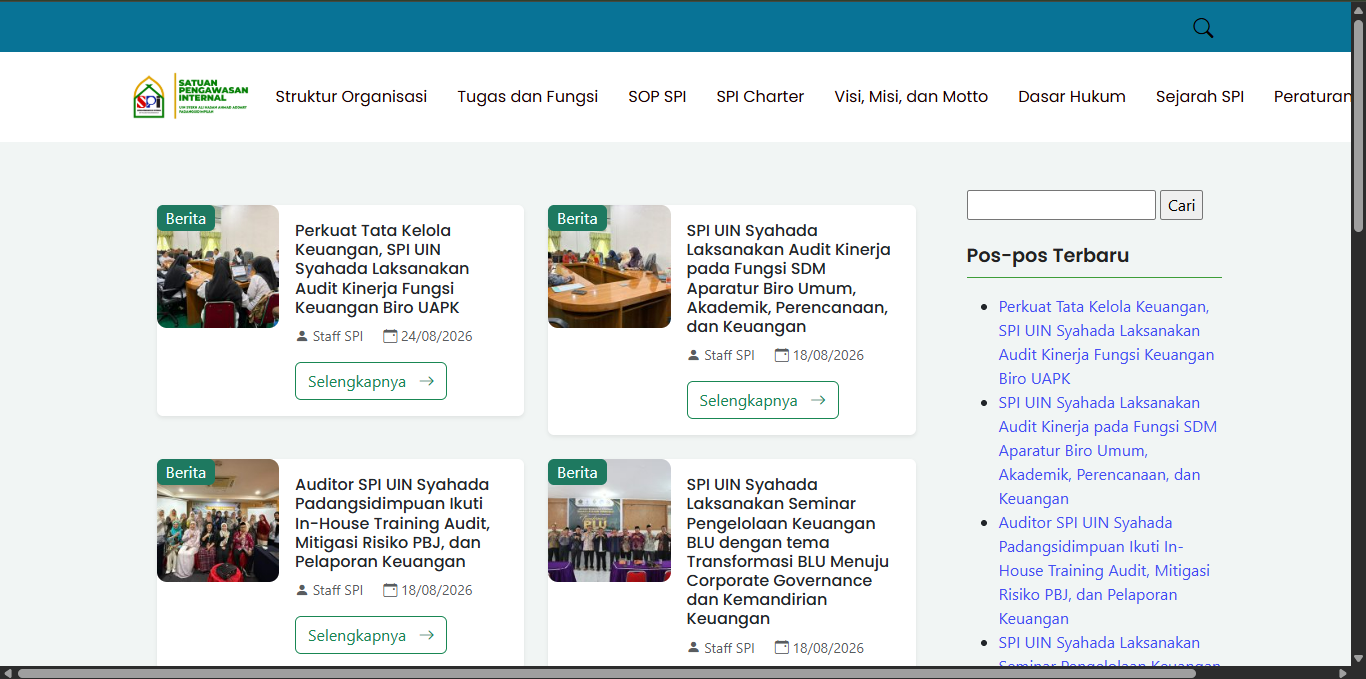Open Tugas dan Fungsi menu item
Image resolution: width=1366 pixels, height=679 pixels.
pos(528,97)
